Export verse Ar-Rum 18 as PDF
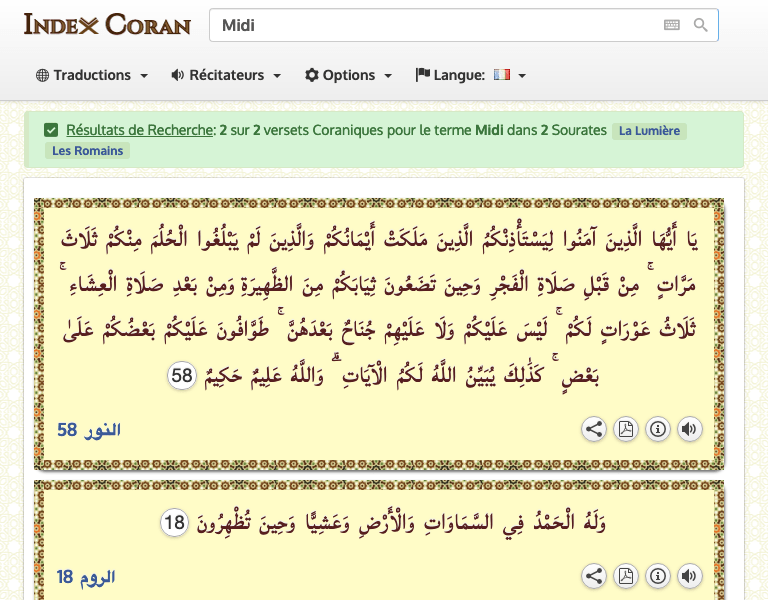 tap(625, 576)
